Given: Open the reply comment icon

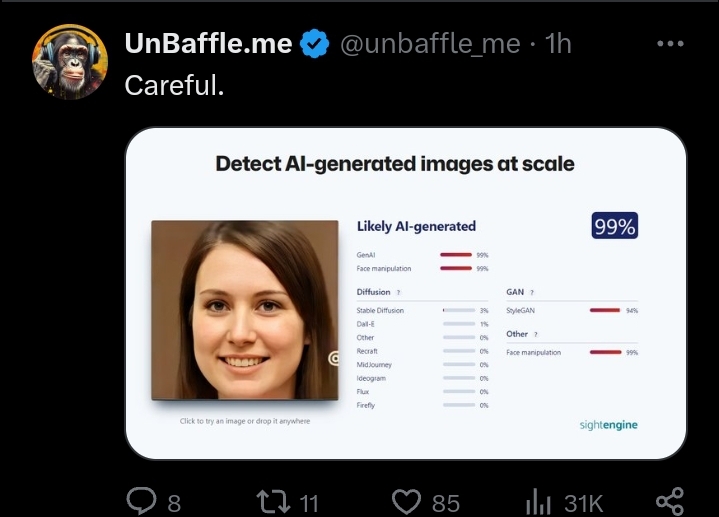Looking at the screenshot, I should coord(142,501).
